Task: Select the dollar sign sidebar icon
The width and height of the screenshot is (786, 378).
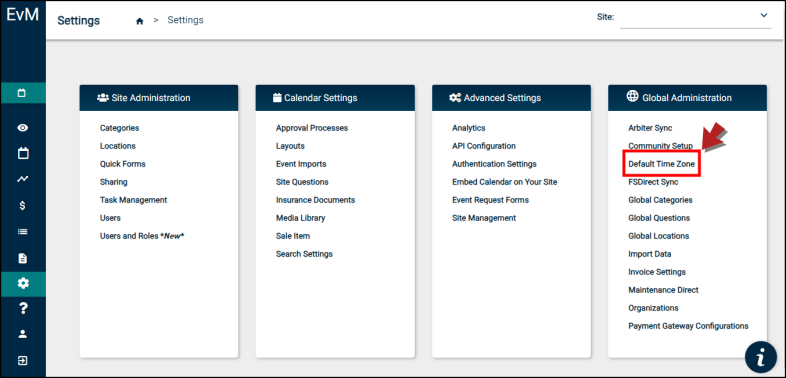Action: point(23,206)
